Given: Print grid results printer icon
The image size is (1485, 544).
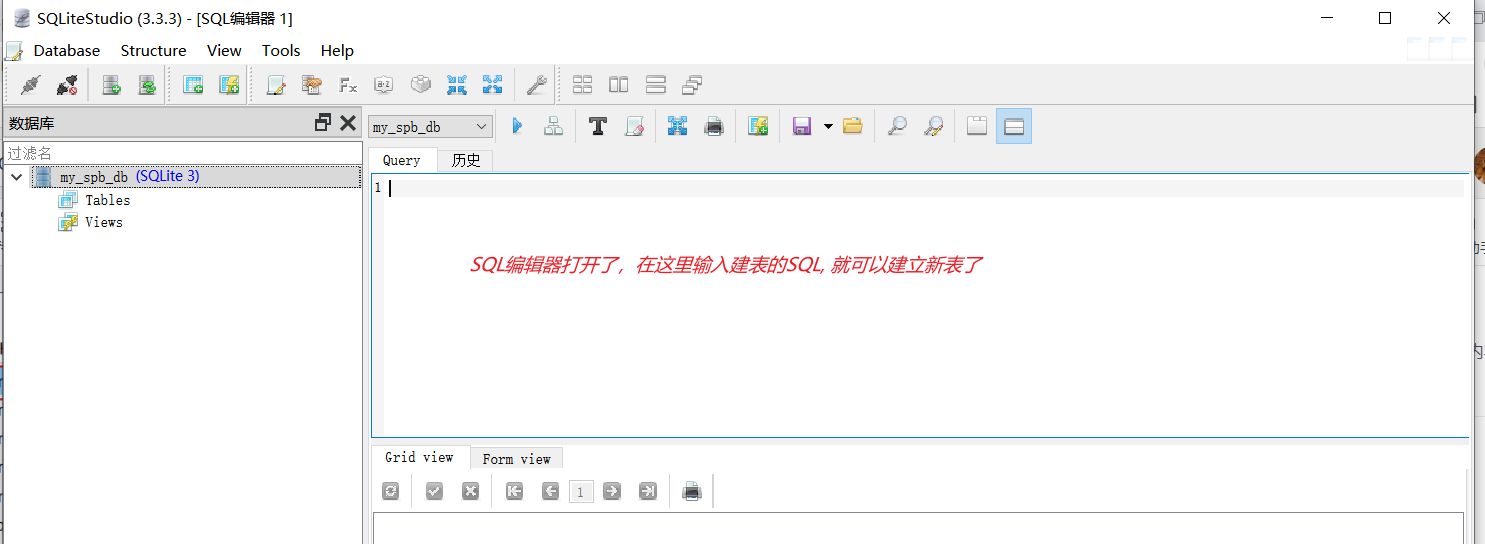Looking at the screenshot, I should click(692, 491).
